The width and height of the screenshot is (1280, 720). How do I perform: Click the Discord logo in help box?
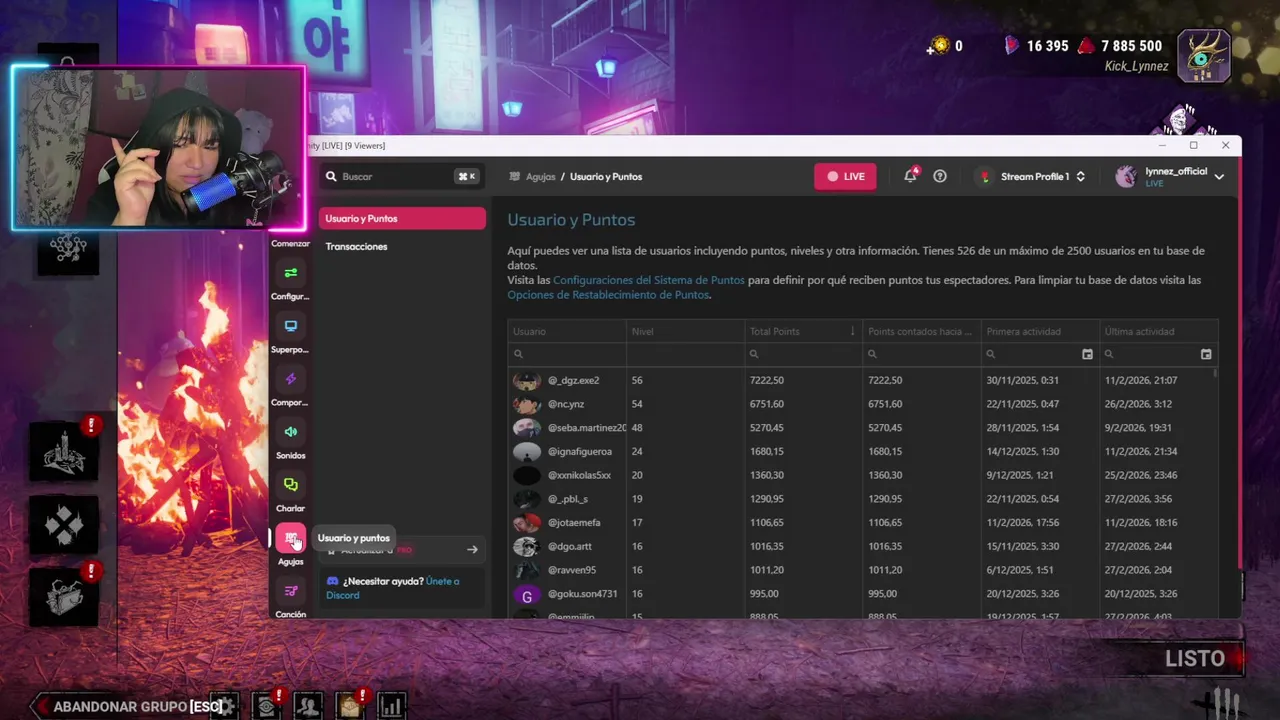coord(332,581)
